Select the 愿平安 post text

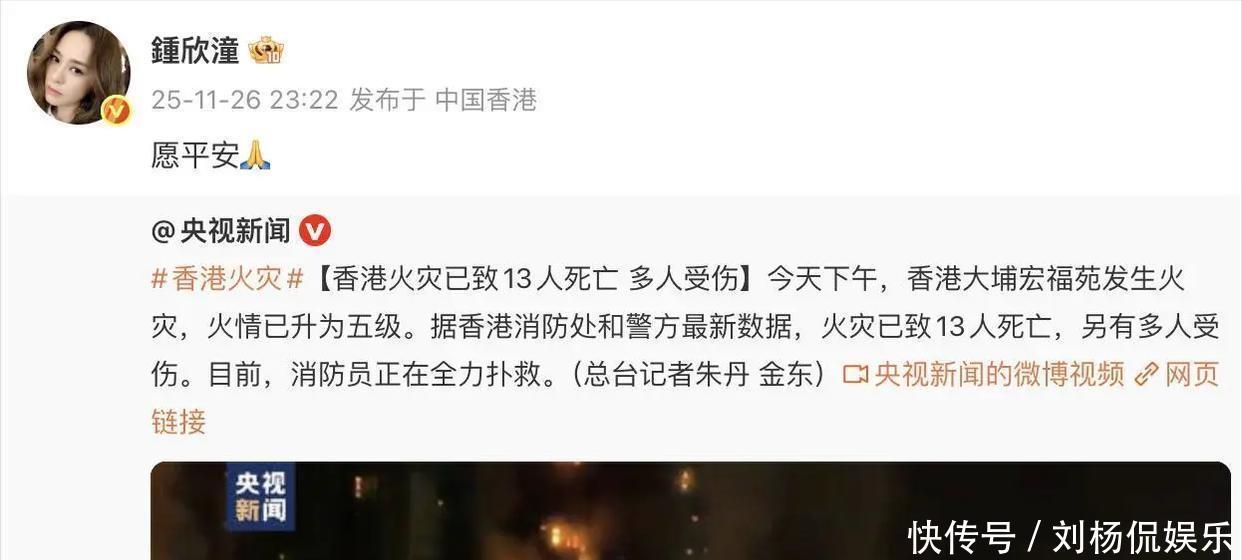click(x=195, y=155)
